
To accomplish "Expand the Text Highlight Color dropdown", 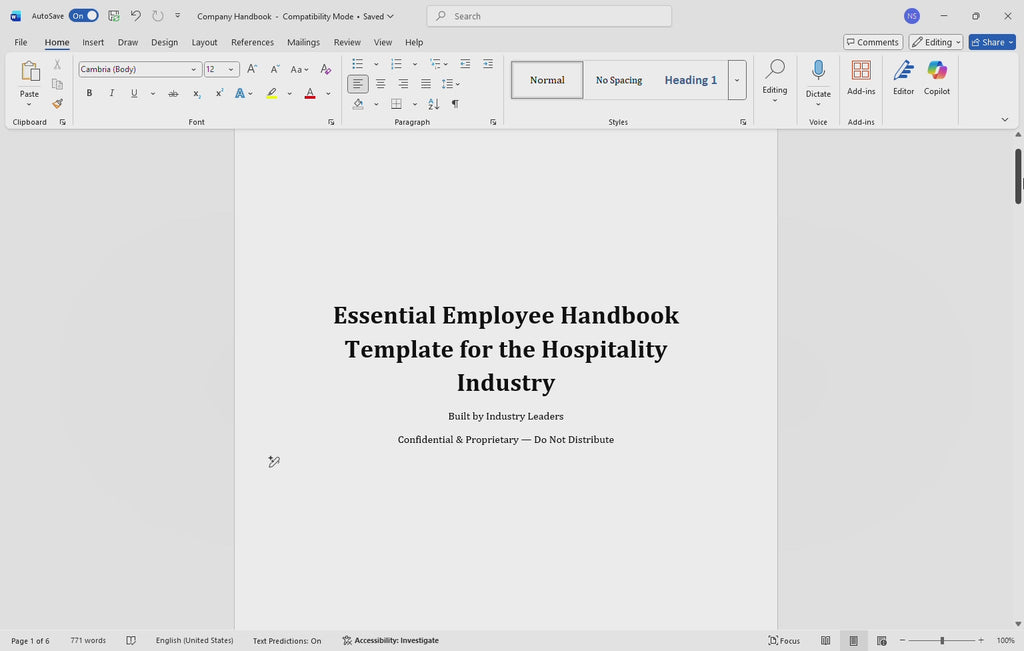I will click(289, 93).
